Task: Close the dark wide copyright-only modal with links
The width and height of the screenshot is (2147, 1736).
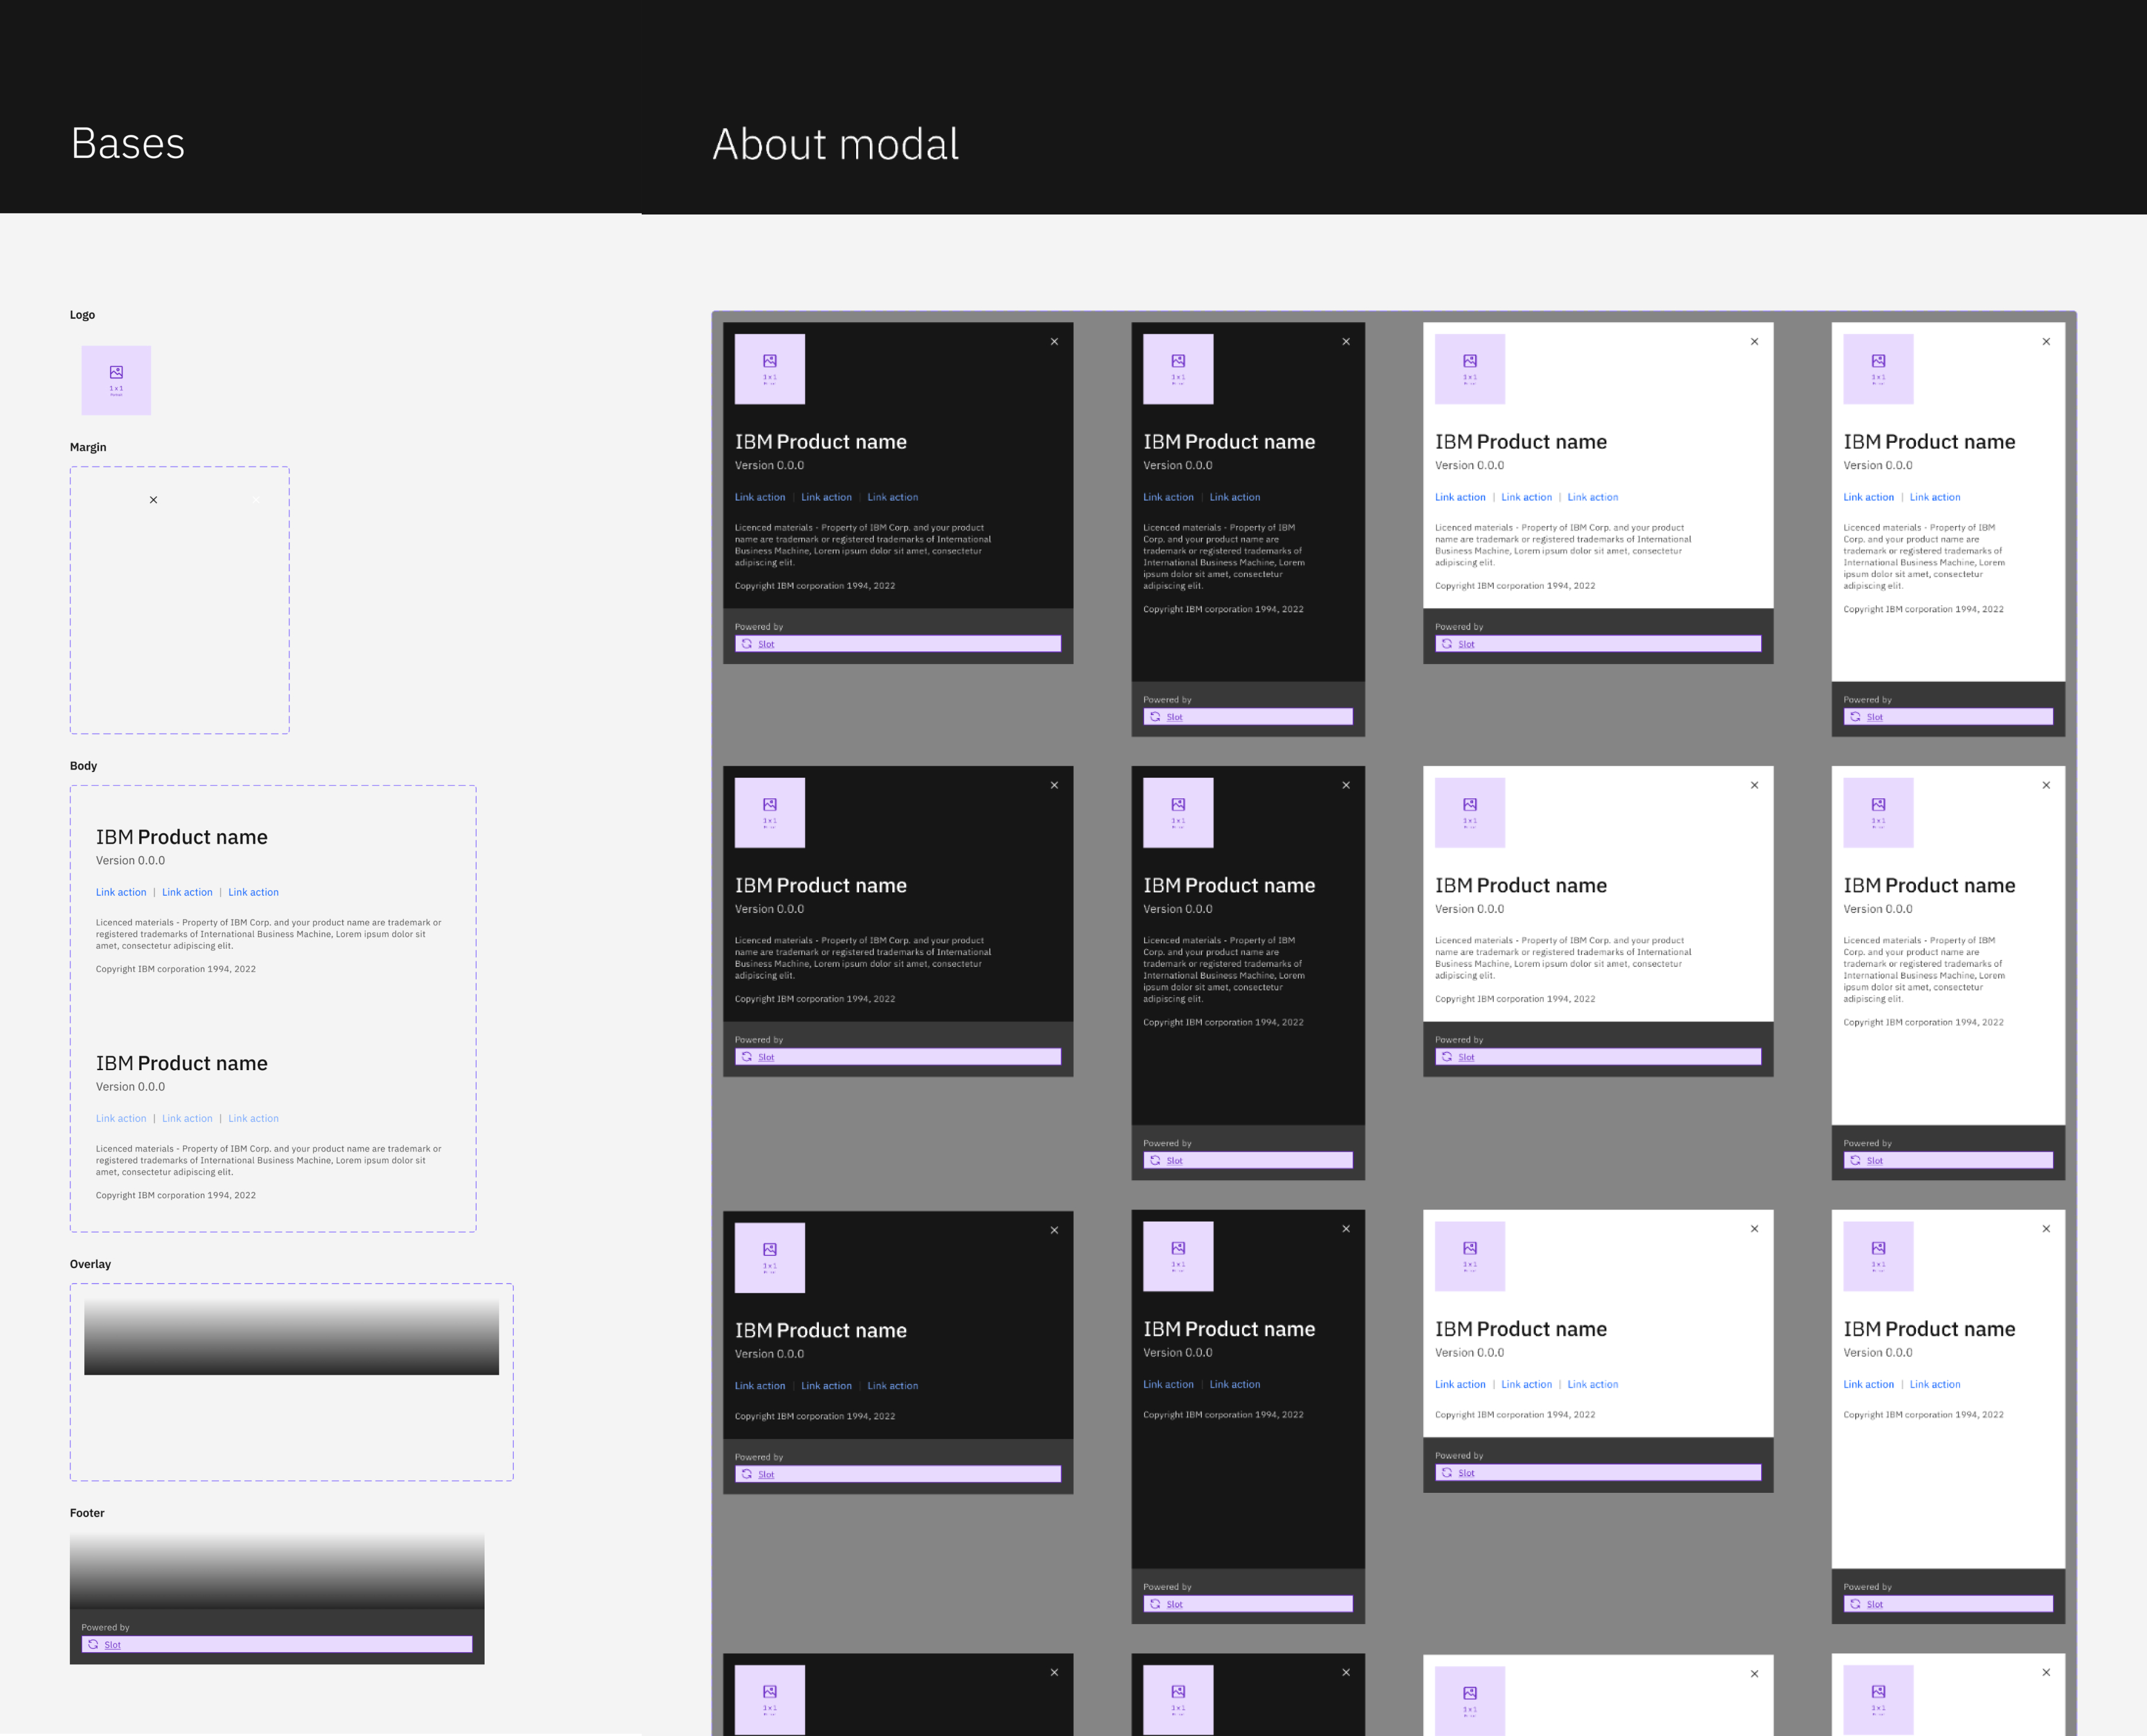Action: (1054, 1230)
